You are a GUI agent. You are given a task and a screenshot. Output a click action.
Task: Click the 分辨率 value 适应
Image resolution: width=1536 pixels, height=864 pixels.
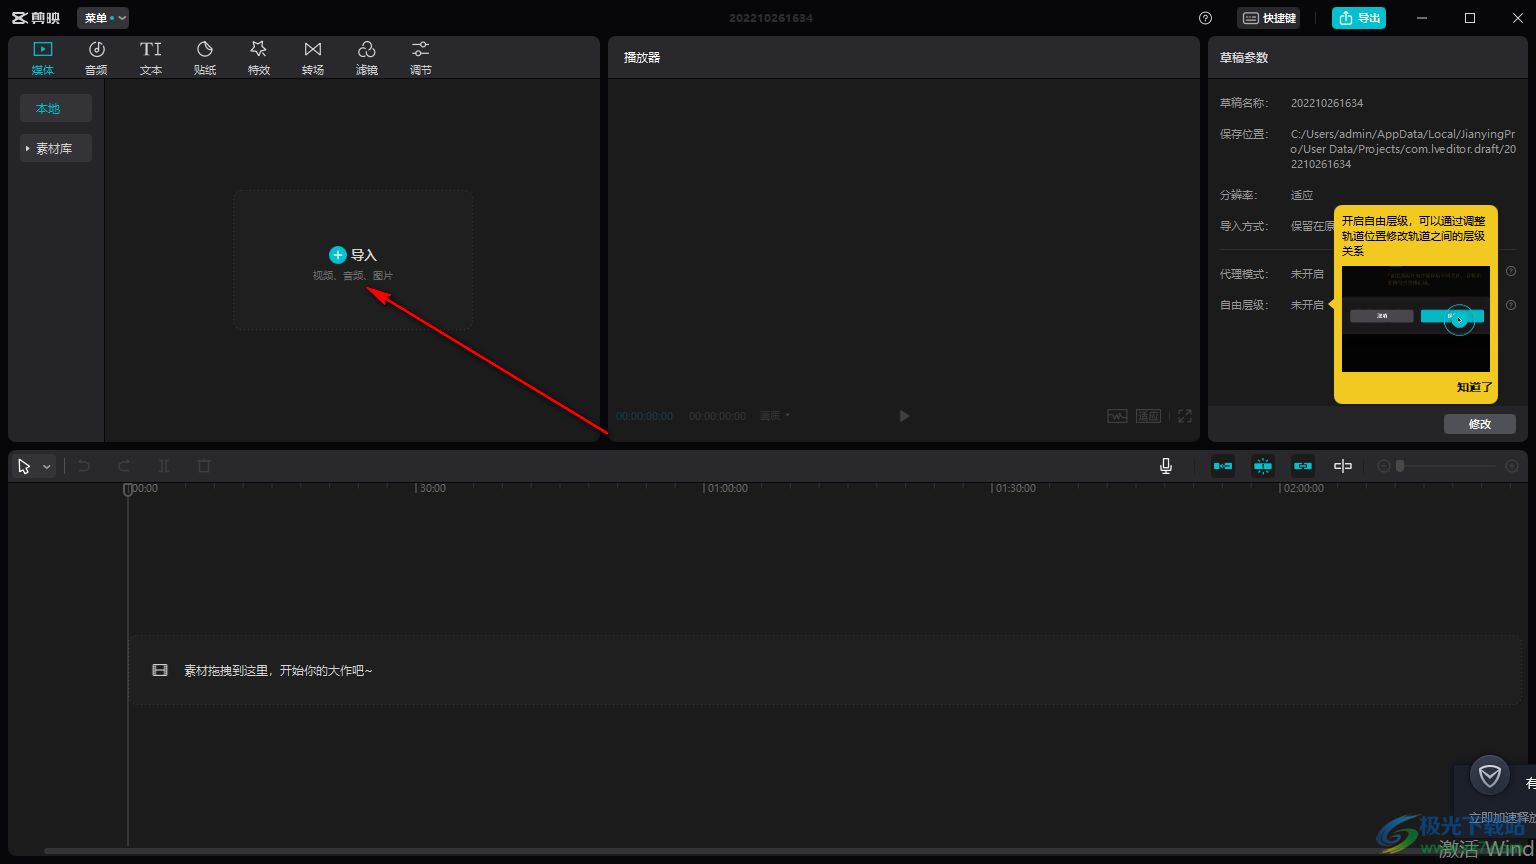pyautogui.click(x=1302, y=195)
